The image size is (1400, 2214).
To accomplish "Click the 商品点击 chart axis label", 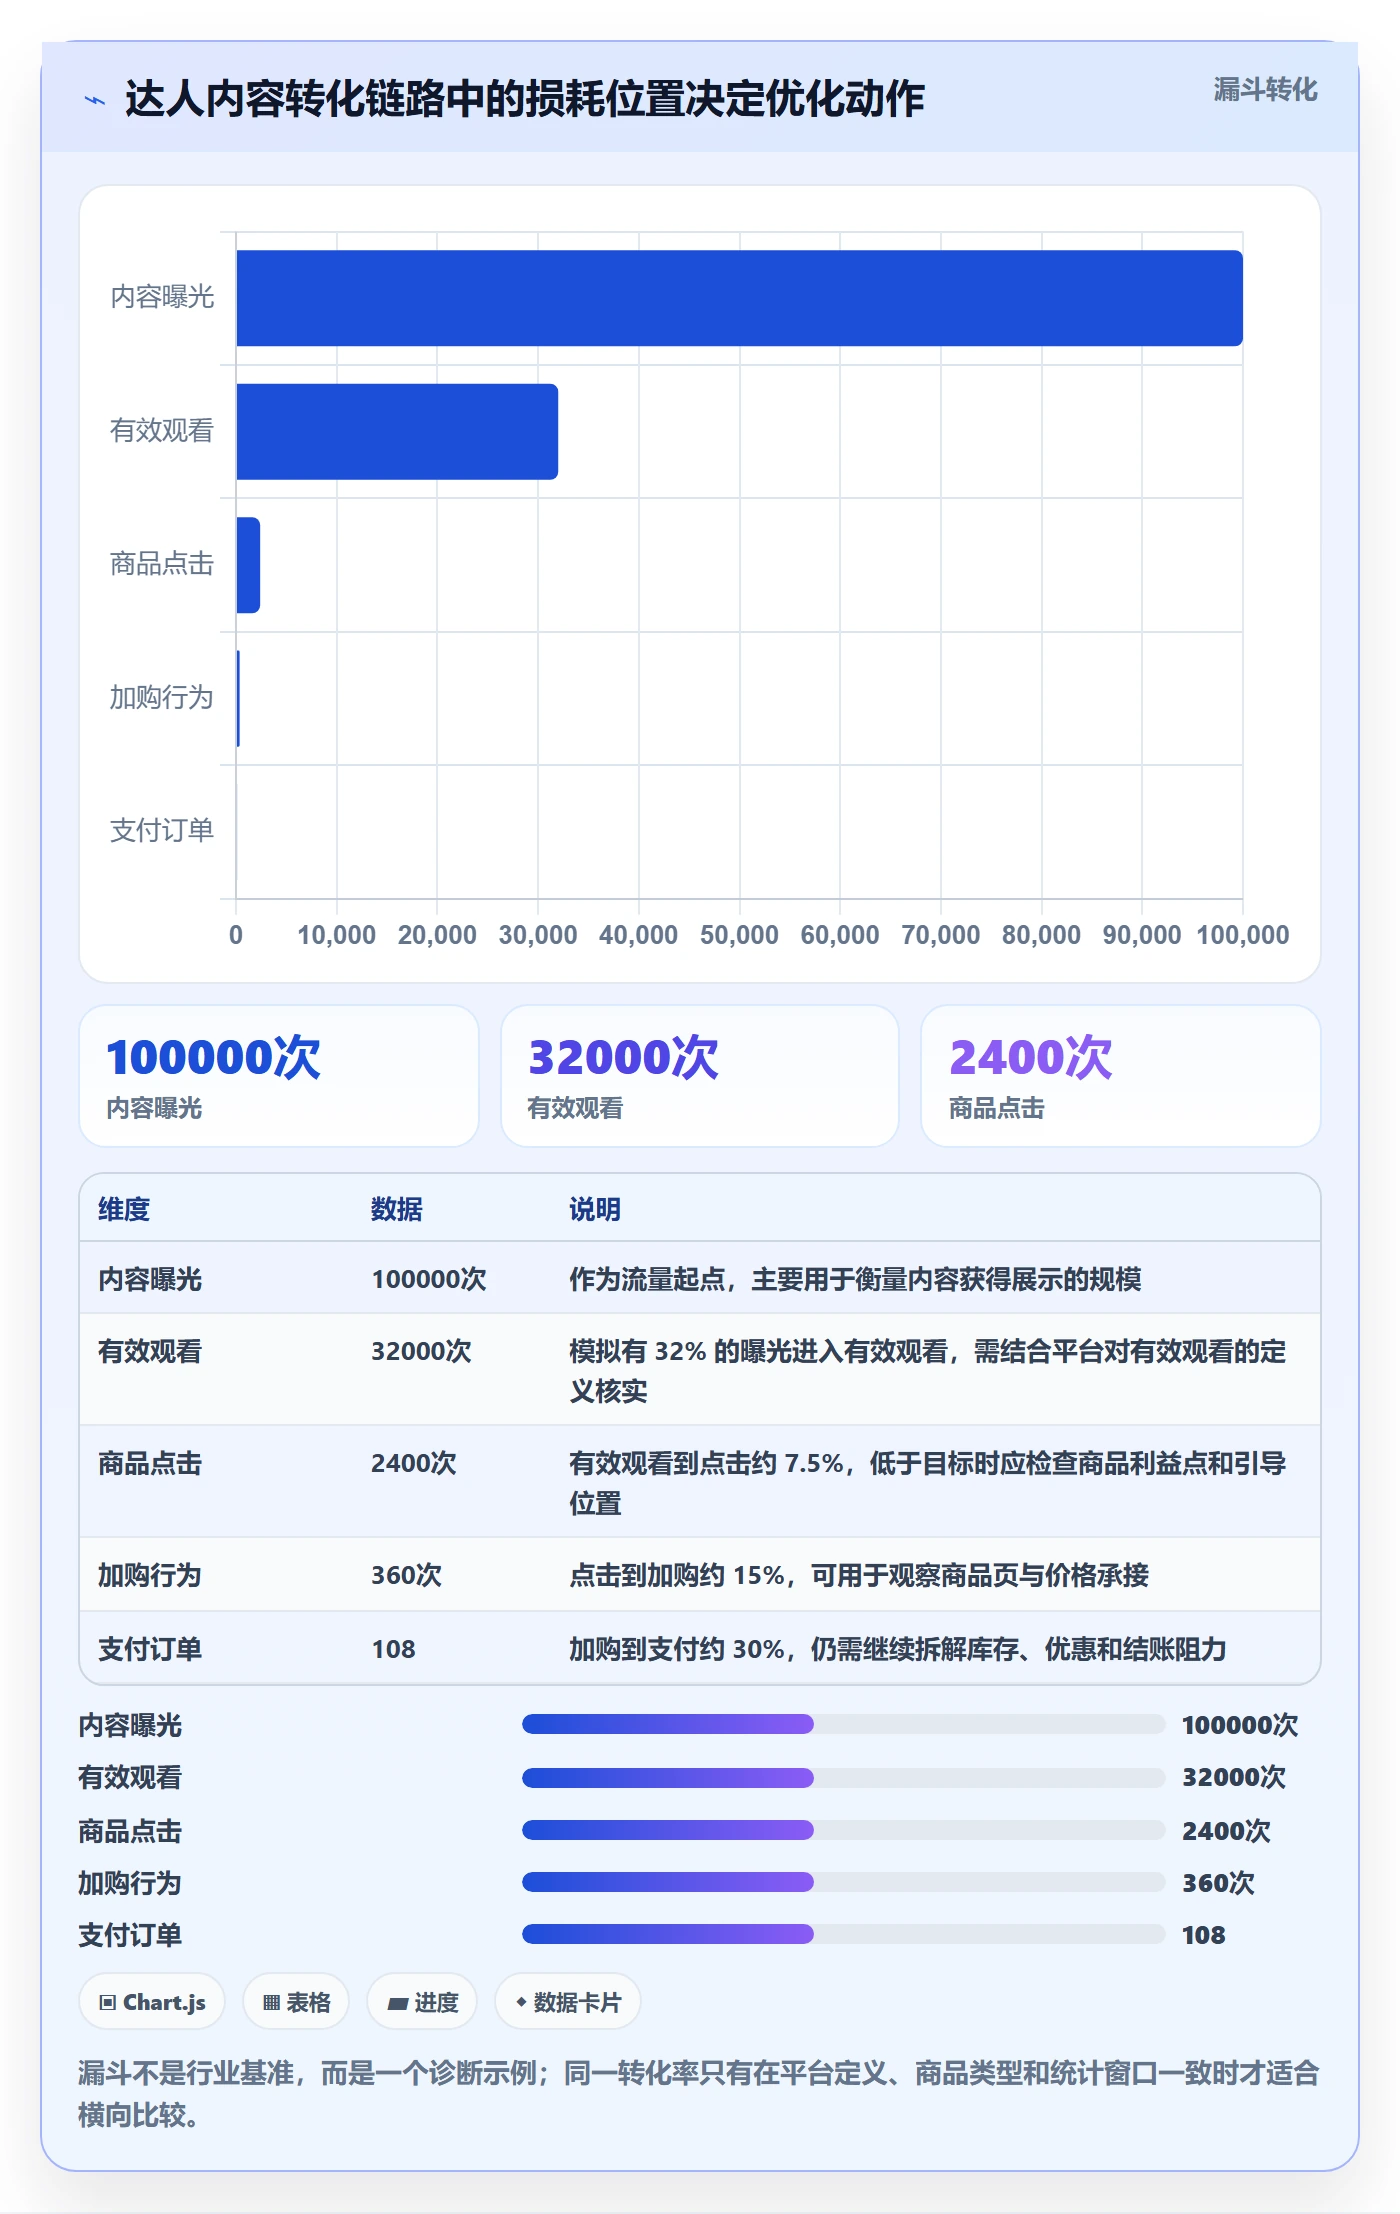I will tap(162, 564).
